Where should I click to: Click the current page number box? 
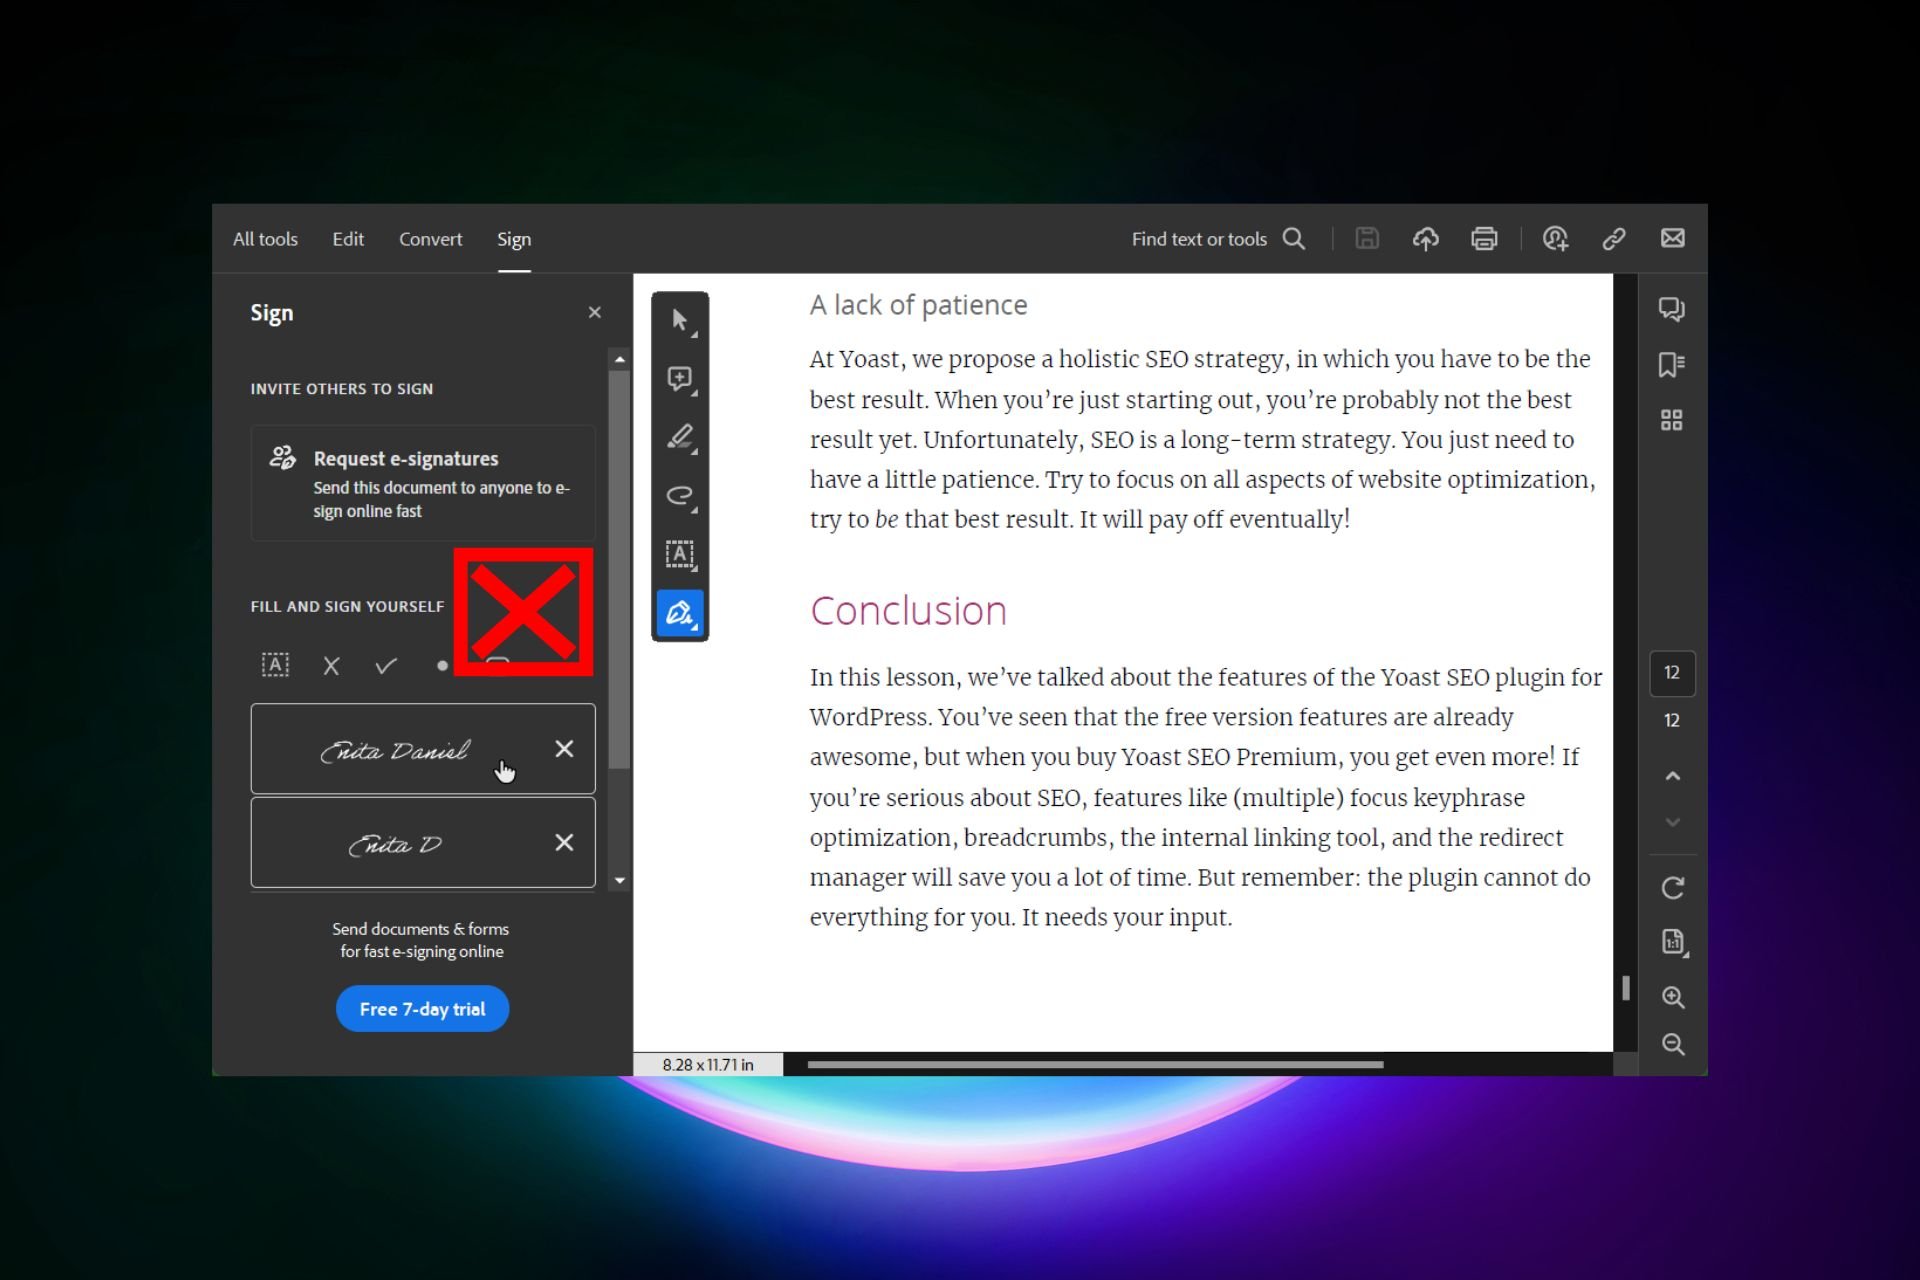tap(1672, 673)
